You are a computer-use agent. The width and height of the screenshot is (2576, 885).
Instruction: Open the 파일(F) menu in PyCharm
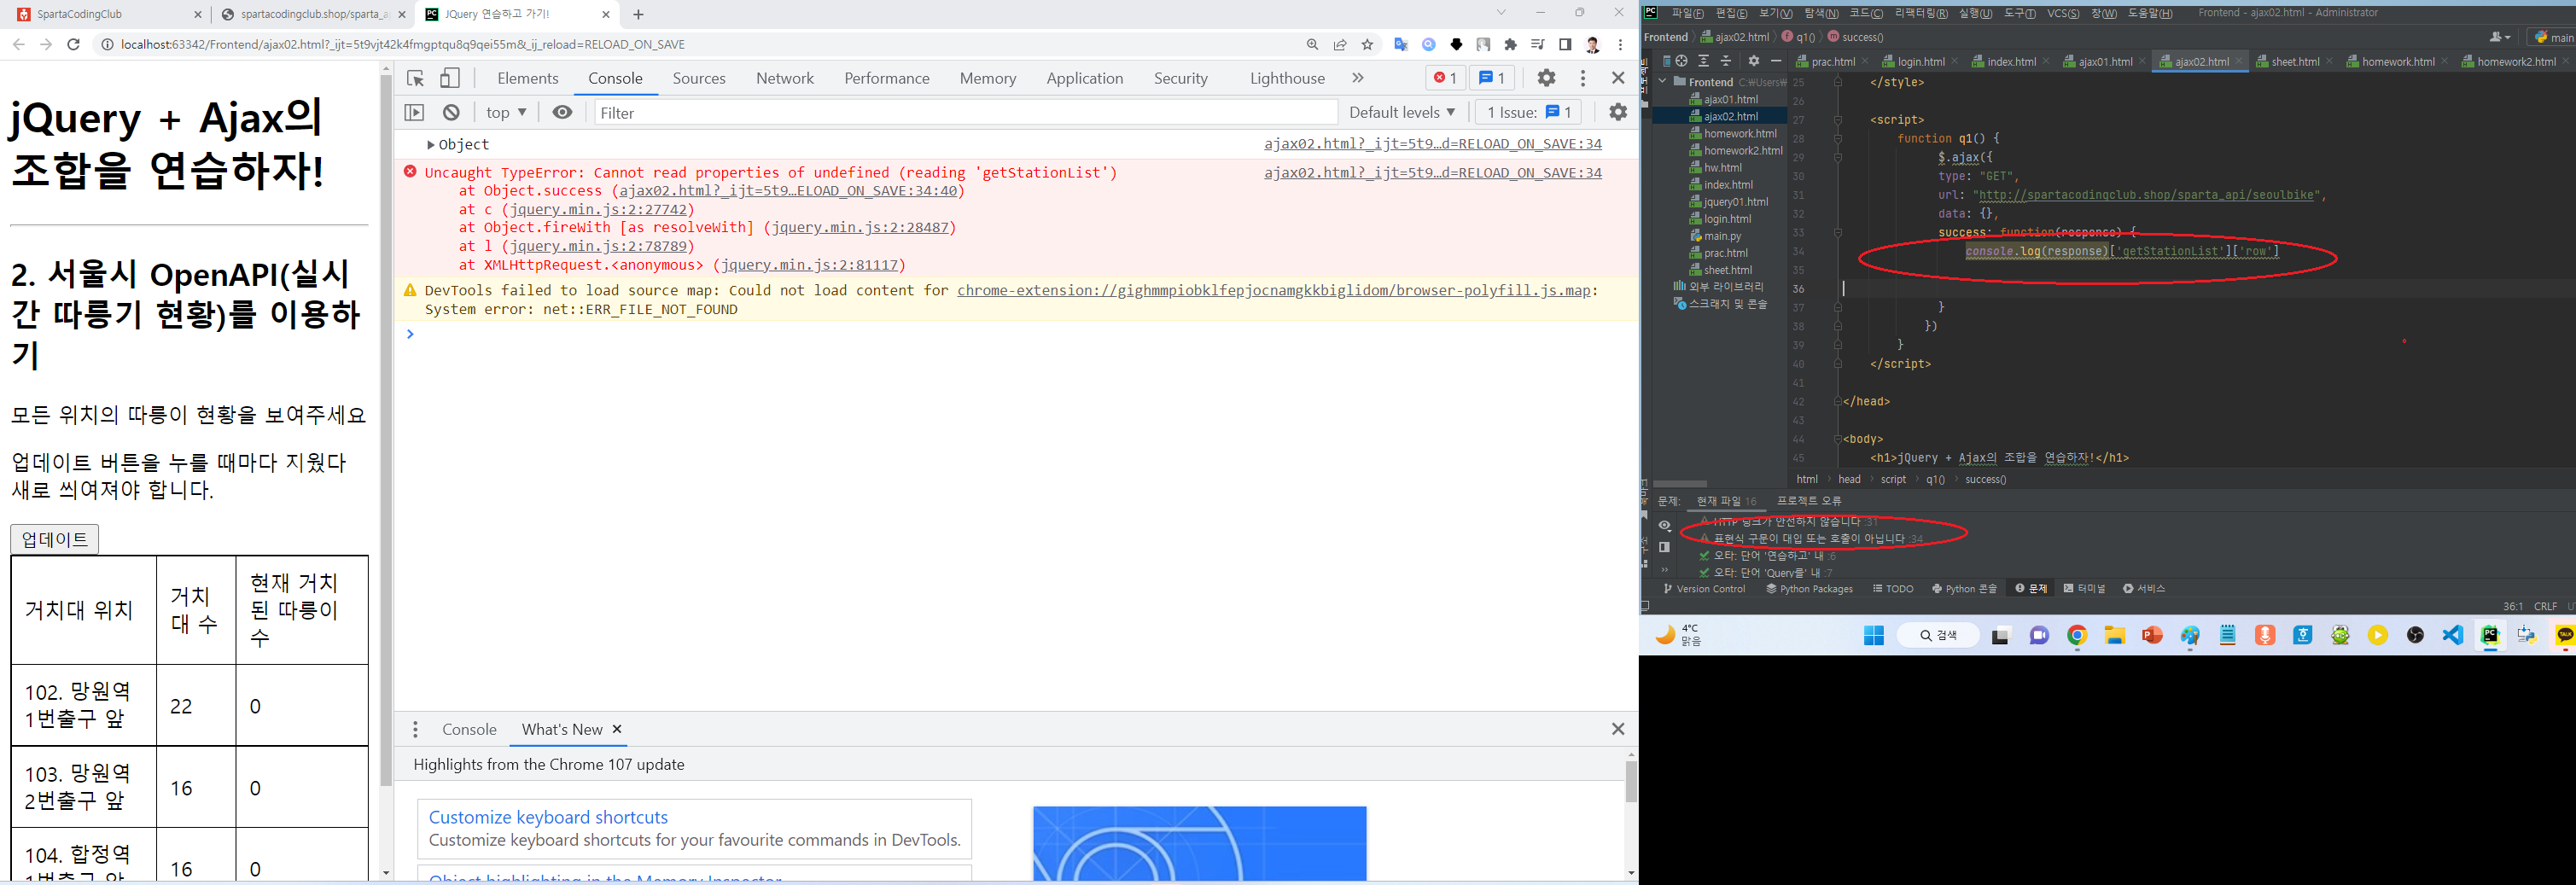tap(1687, 13)
